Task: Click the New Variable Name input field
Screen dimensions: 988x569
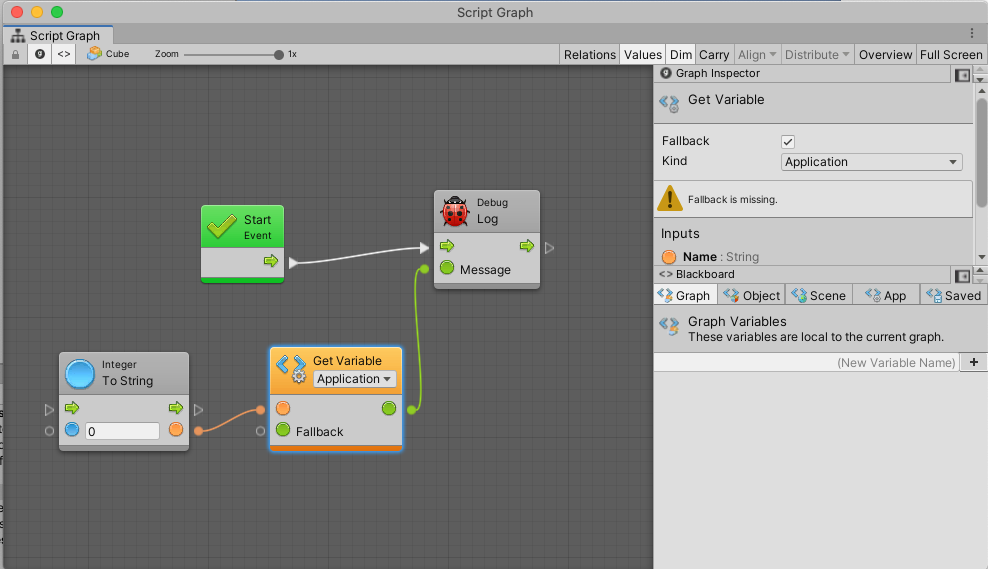Action: (806, 362)
